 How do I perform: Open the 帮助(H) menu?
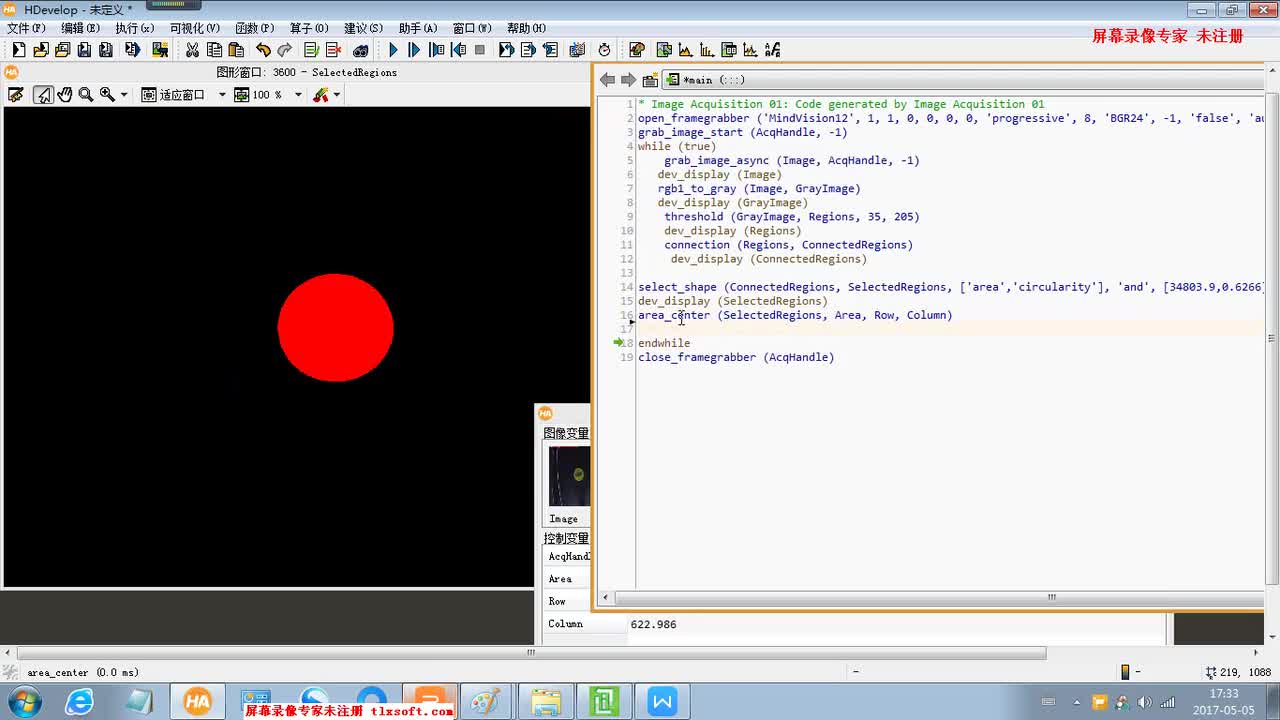click(x=526, y=28)
